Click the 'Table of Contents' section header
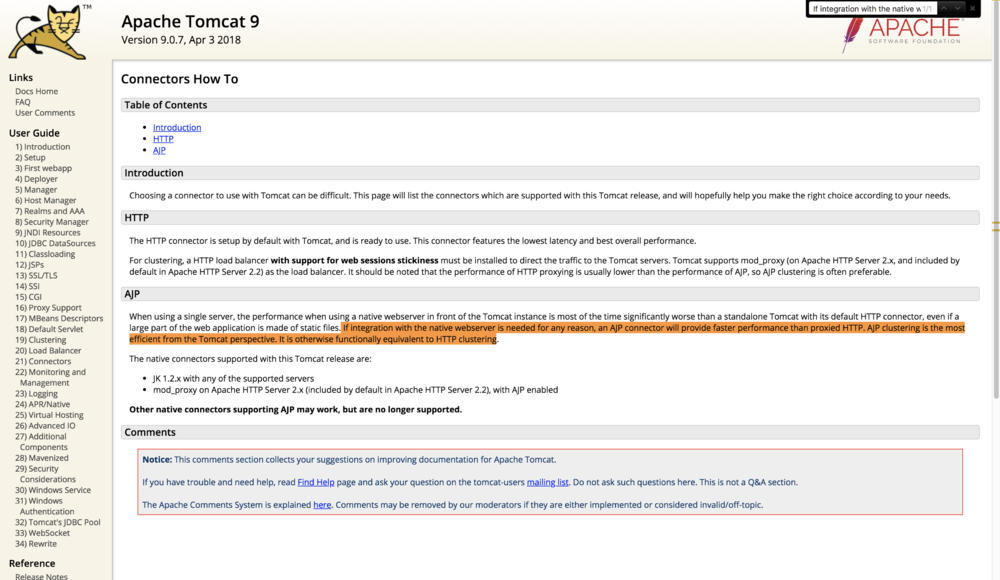1000x580 pixels. click(x=550, y=105)
